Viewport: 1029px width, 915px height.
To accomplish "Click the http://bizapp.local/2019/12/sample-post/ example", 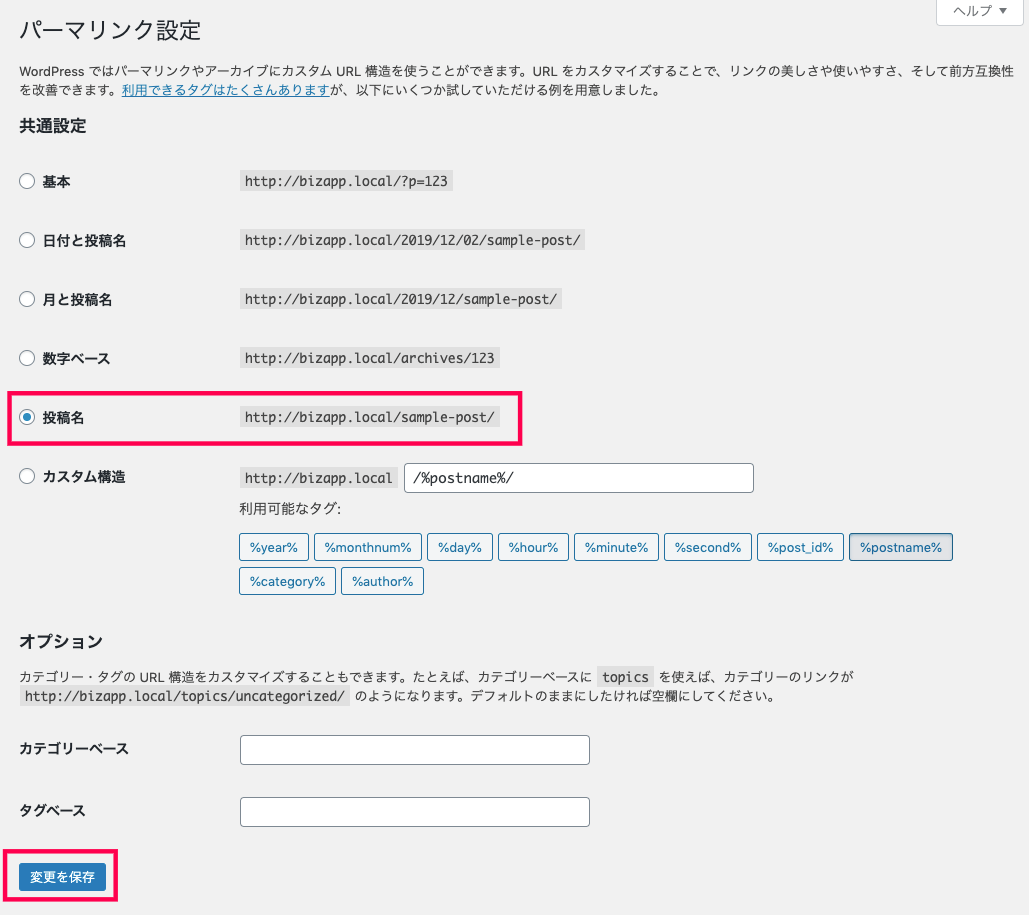I will point(400,299).
